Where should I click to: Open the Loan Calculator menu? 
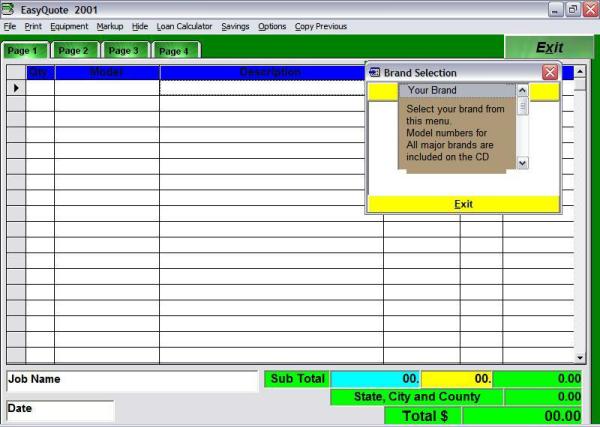click(x=184, y=26)
